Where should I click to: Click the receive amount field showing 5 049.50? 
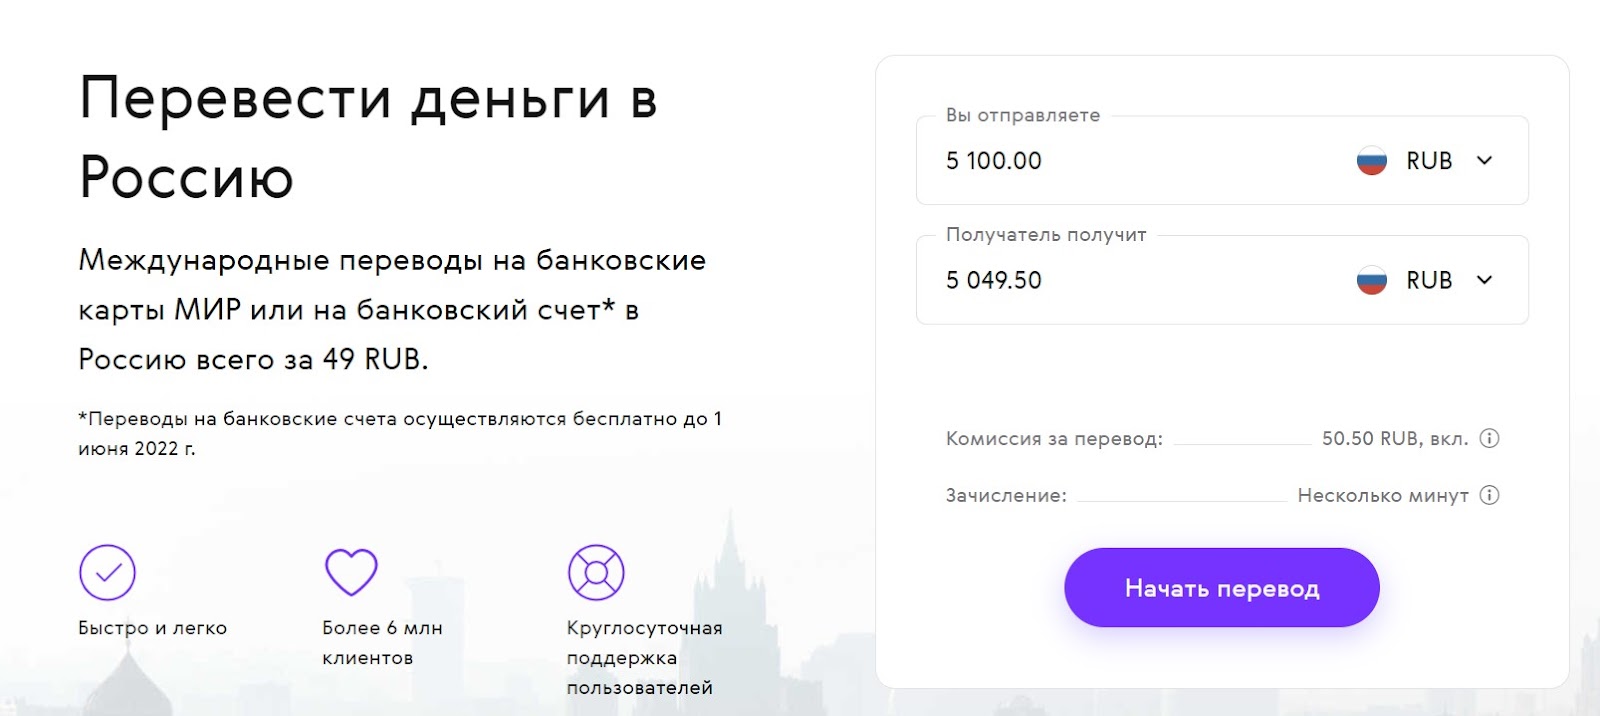(1130, 280)
